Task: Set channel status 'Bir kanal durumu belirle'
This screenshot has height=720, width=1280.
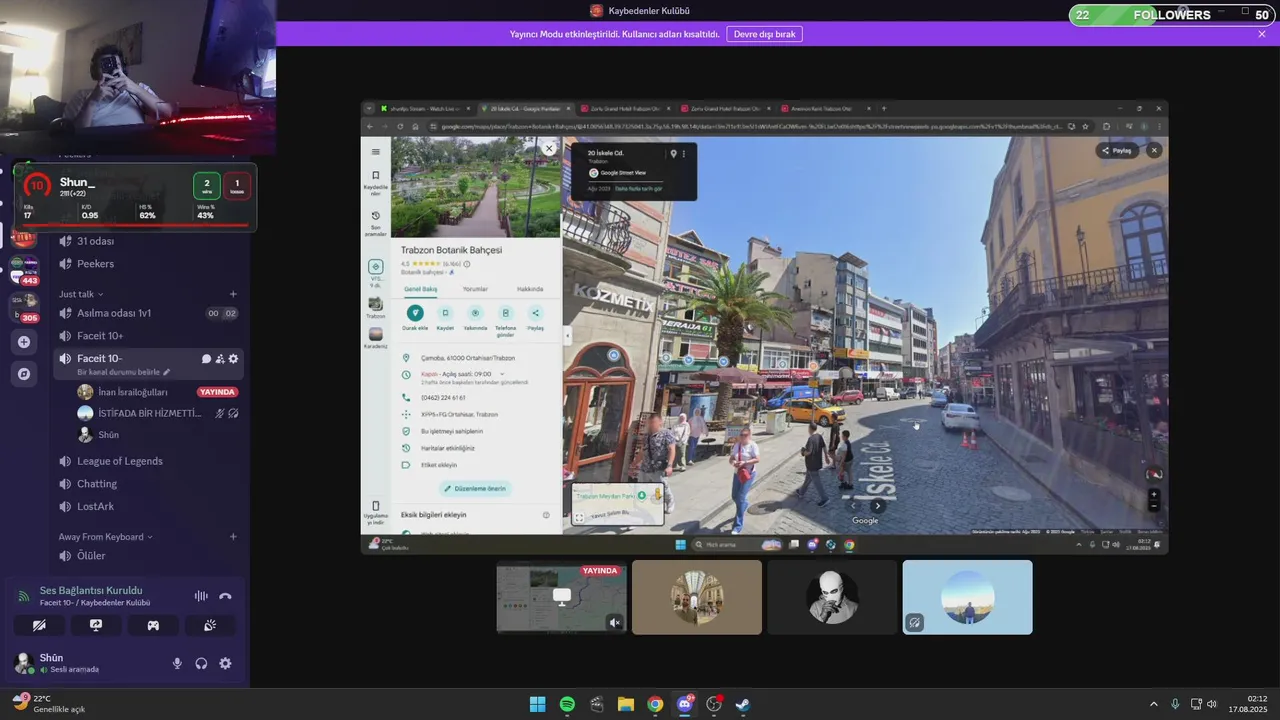Action: [x=124, y=372]
